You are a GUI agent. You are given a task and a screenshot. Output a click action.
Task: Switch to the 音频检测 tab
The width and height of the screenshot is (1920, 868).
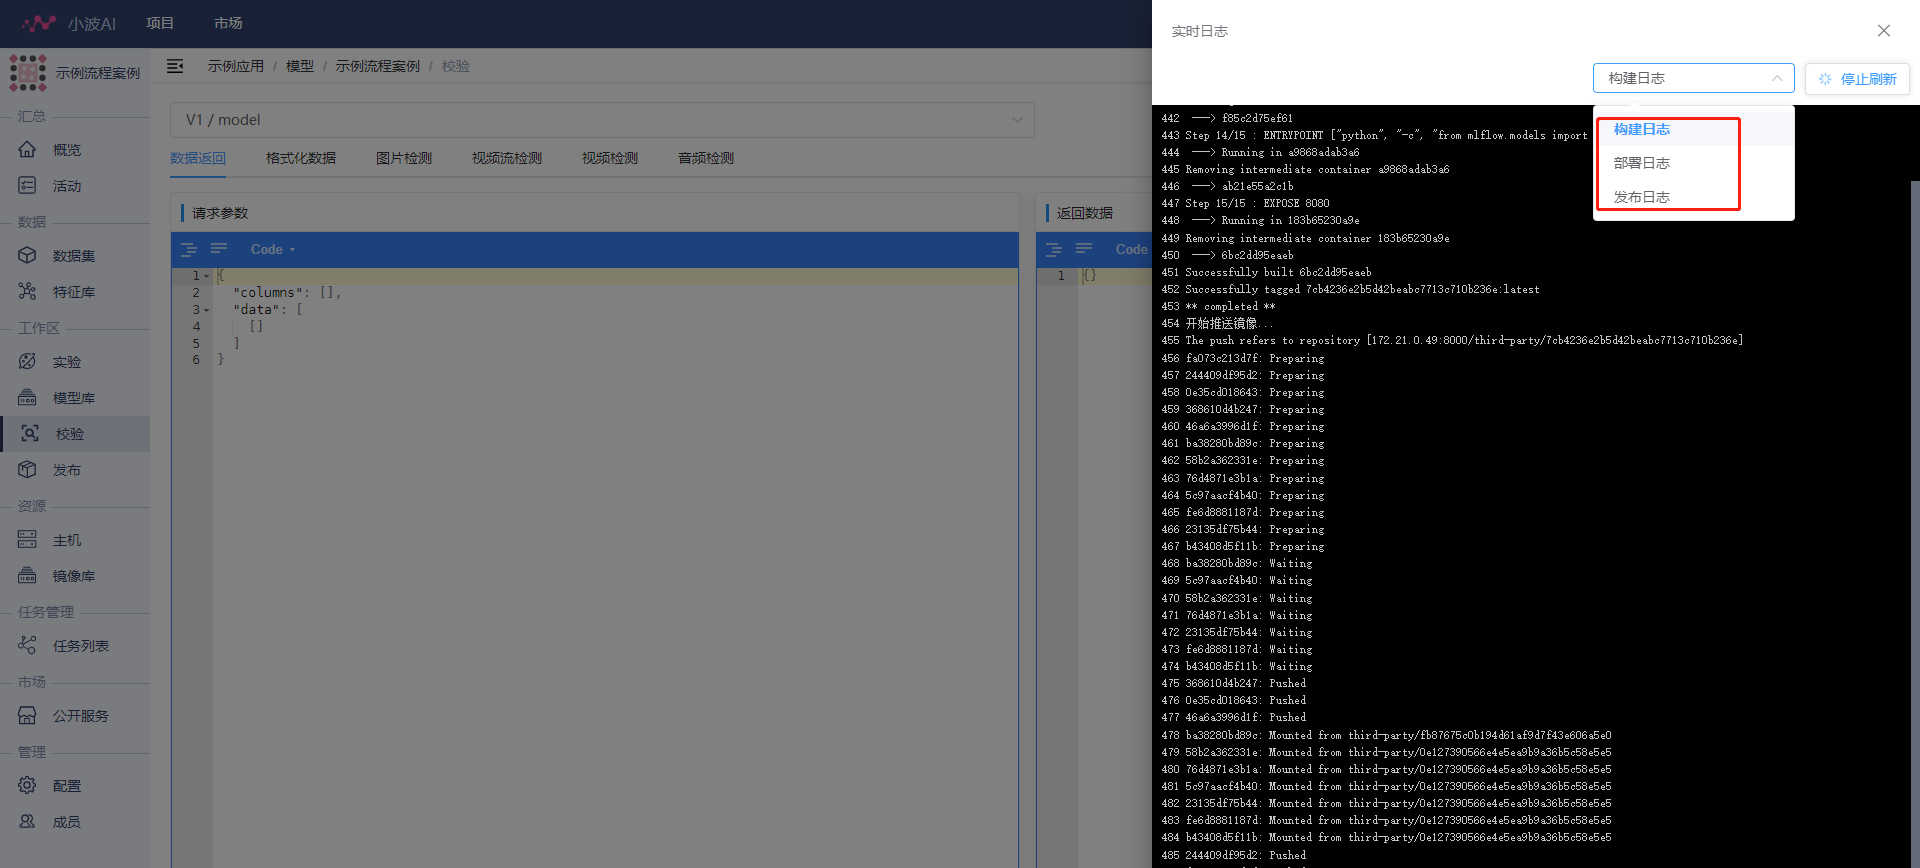click(706, 158)
